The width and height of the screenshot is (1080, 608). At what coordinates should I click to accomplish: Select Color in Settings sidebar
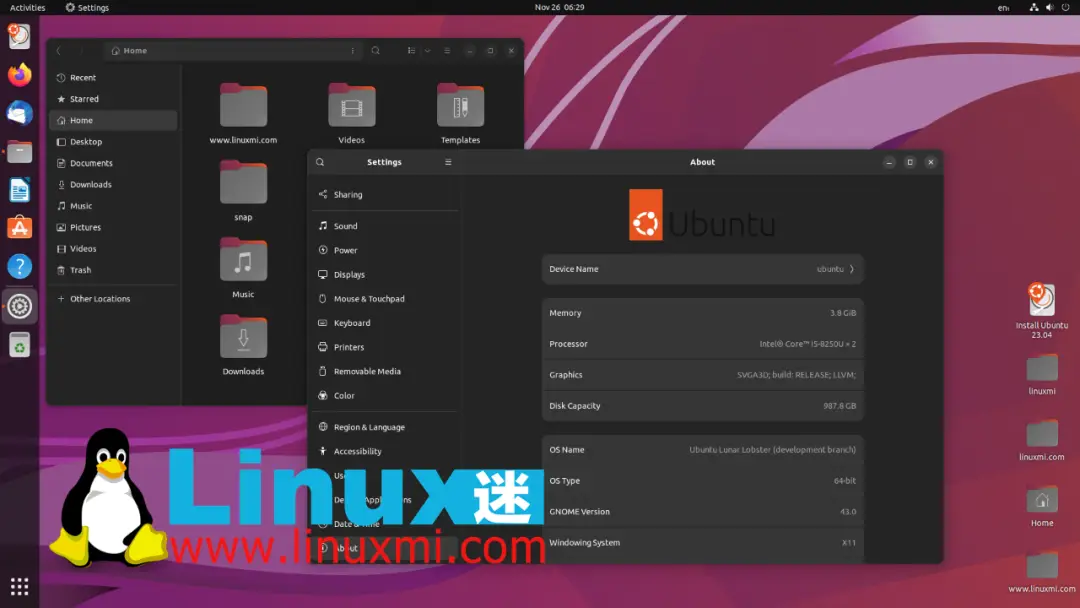(x=384, y=396)
